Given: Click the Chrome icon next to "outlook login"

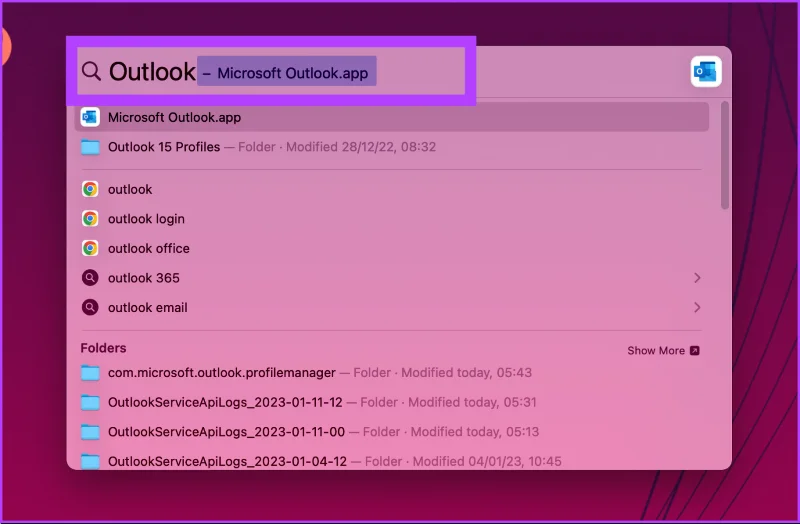Looking at the screenshot, I should (x=90, y=219).
